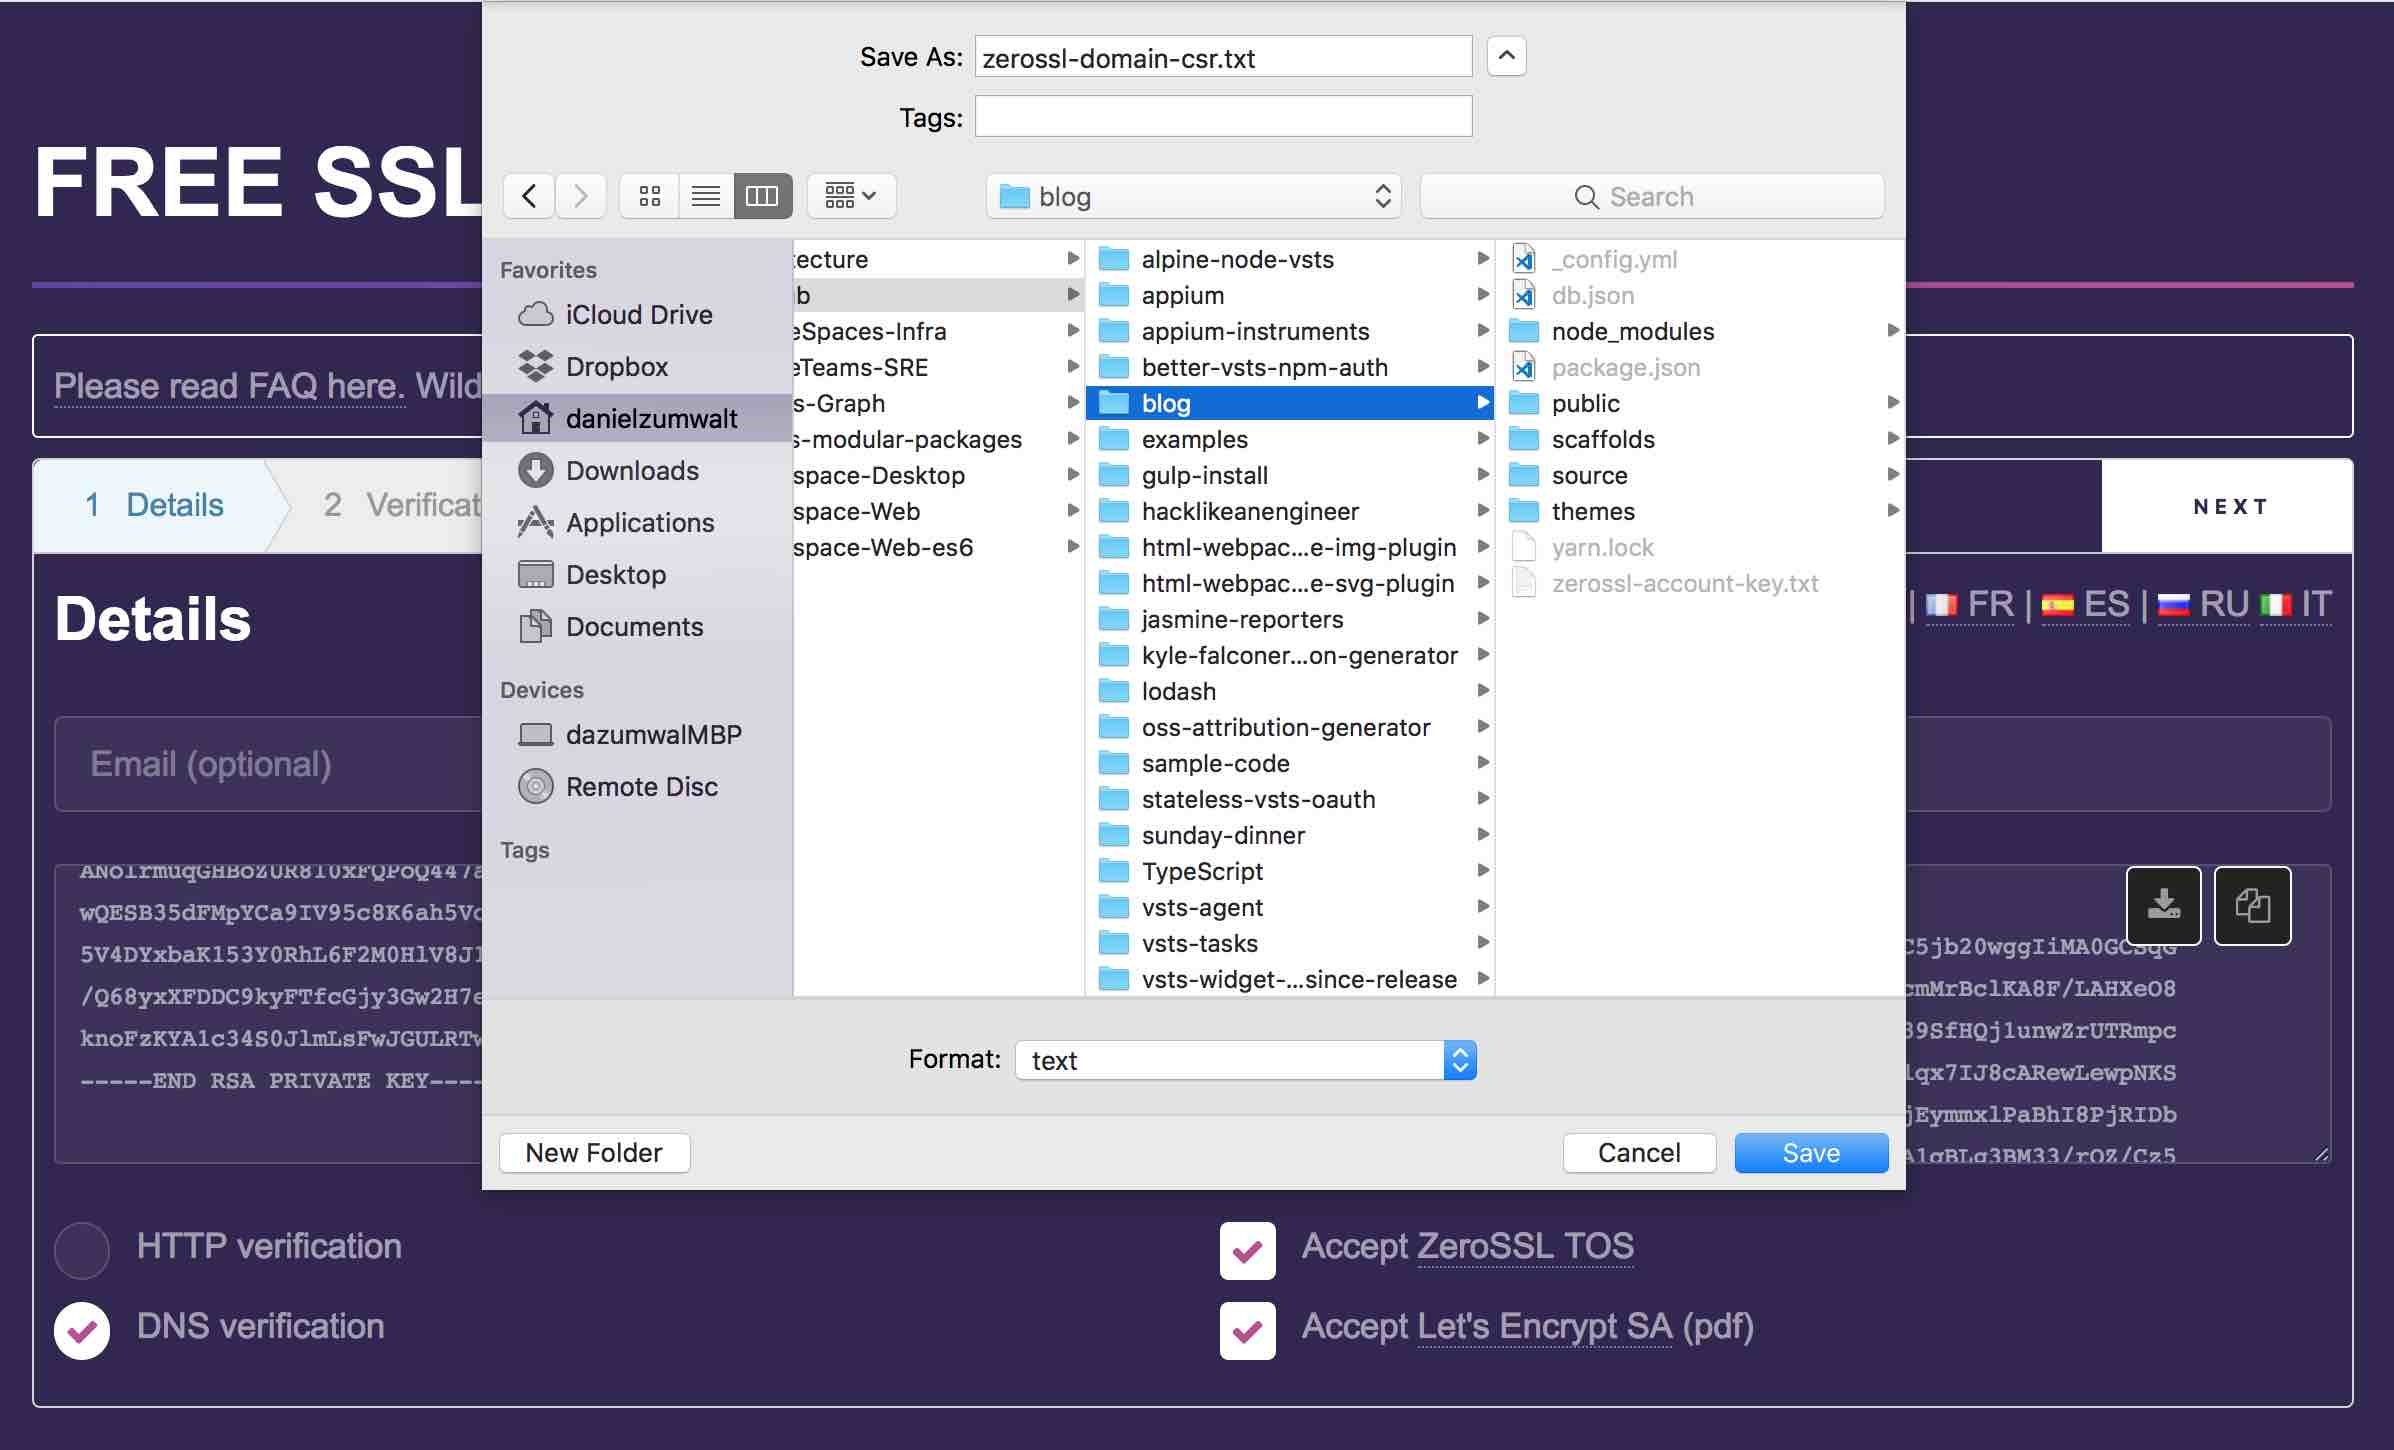Open Dropbox in the sidebar
Screen dimensions: 2394x1450
click(x=616, y=367)
